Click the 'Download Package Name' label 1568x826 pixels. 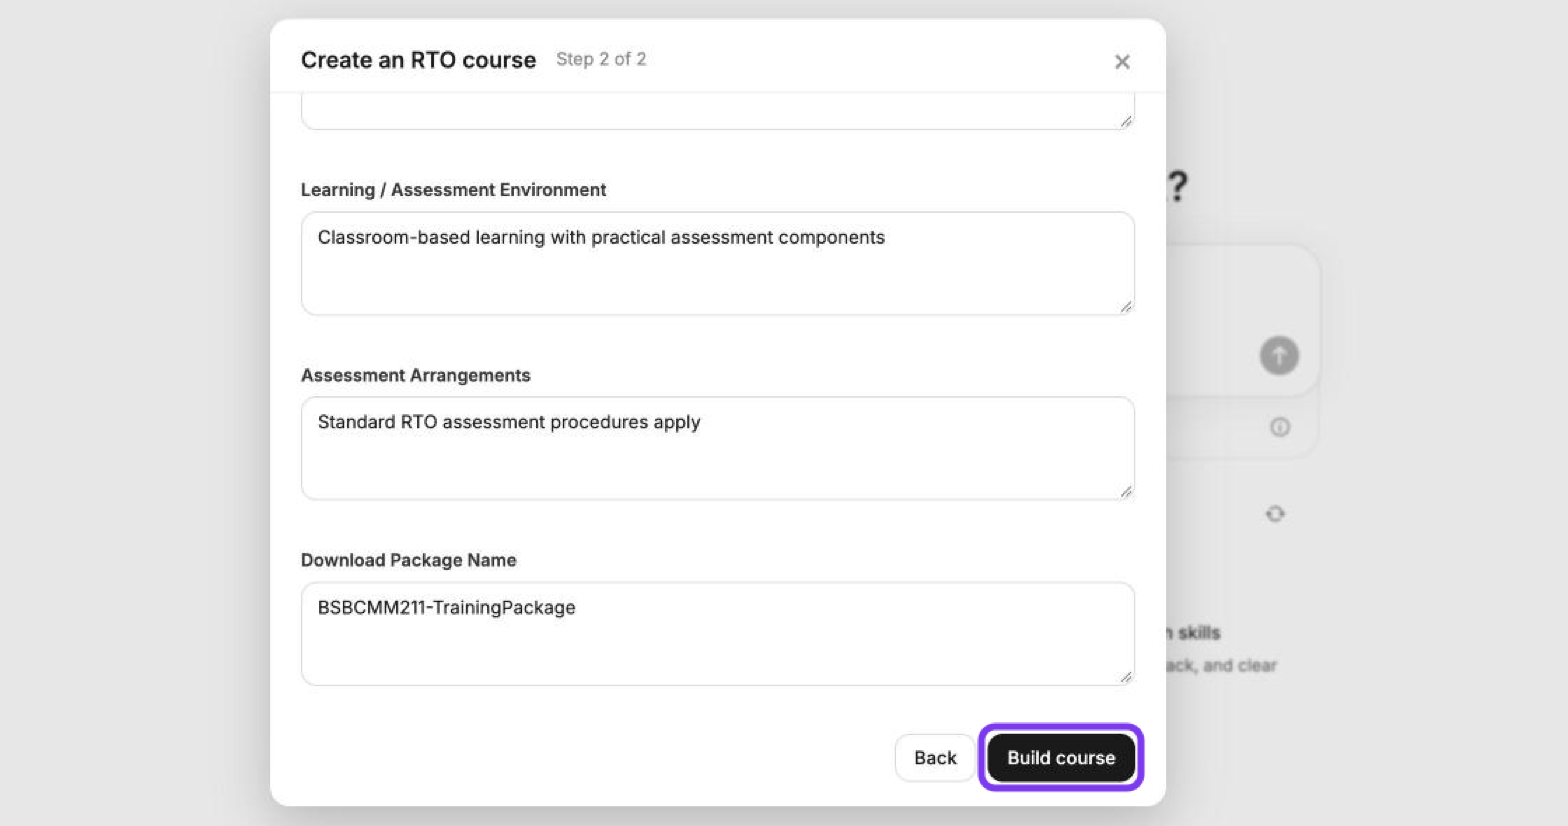(x=409, y=560)
